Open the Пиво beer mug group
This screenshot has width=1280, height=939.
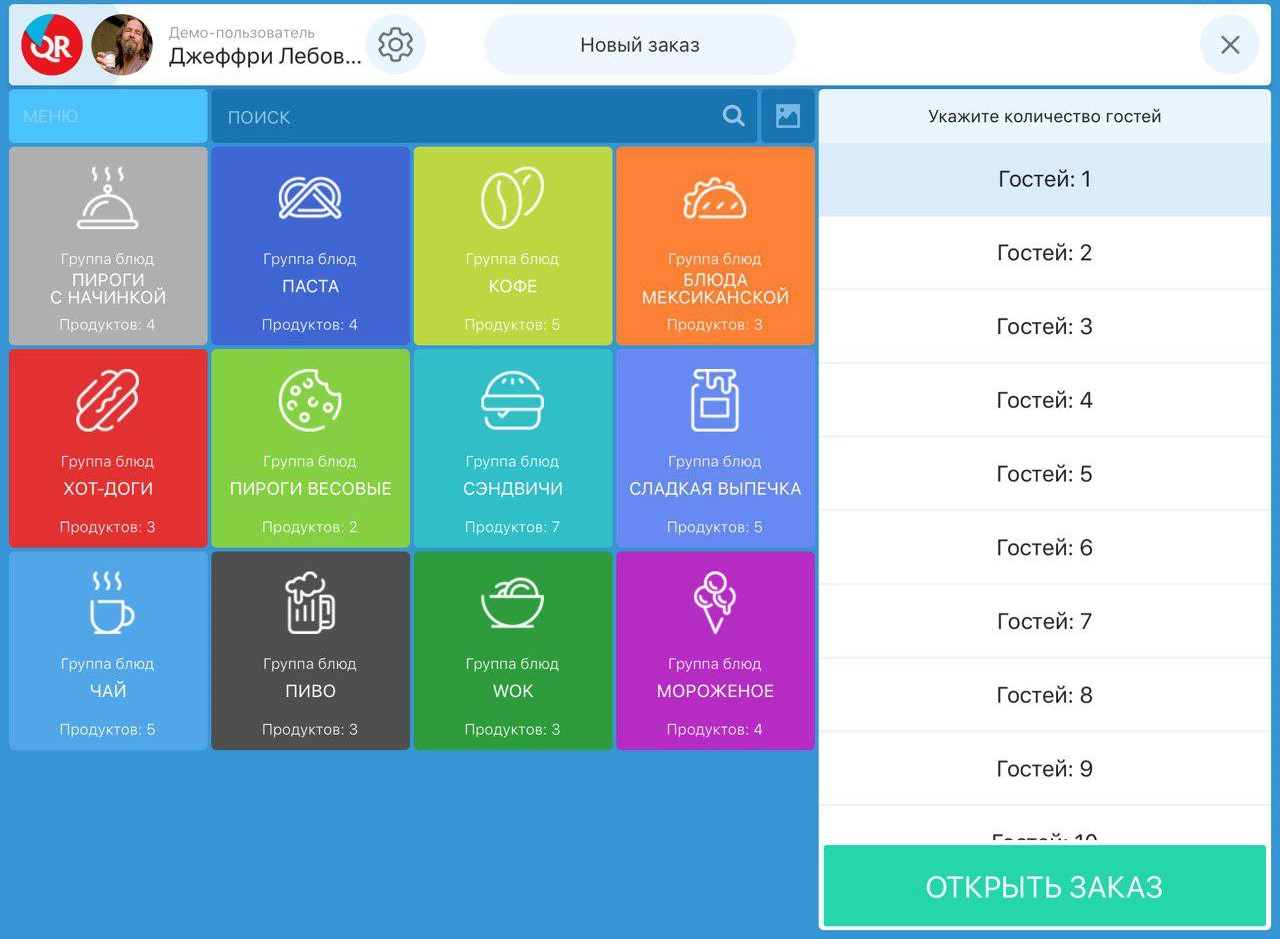click(x=310, y=651)
